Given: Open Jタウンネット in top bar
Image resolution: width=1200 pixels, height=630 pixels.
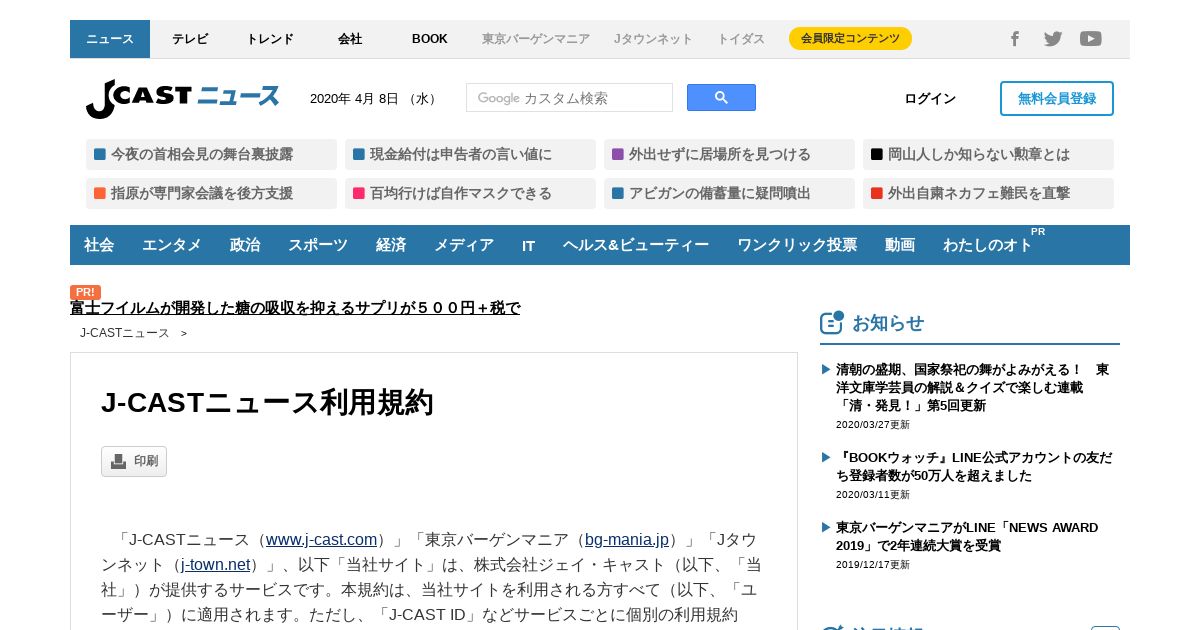Looking at the screenshot, I should (653, 39).
